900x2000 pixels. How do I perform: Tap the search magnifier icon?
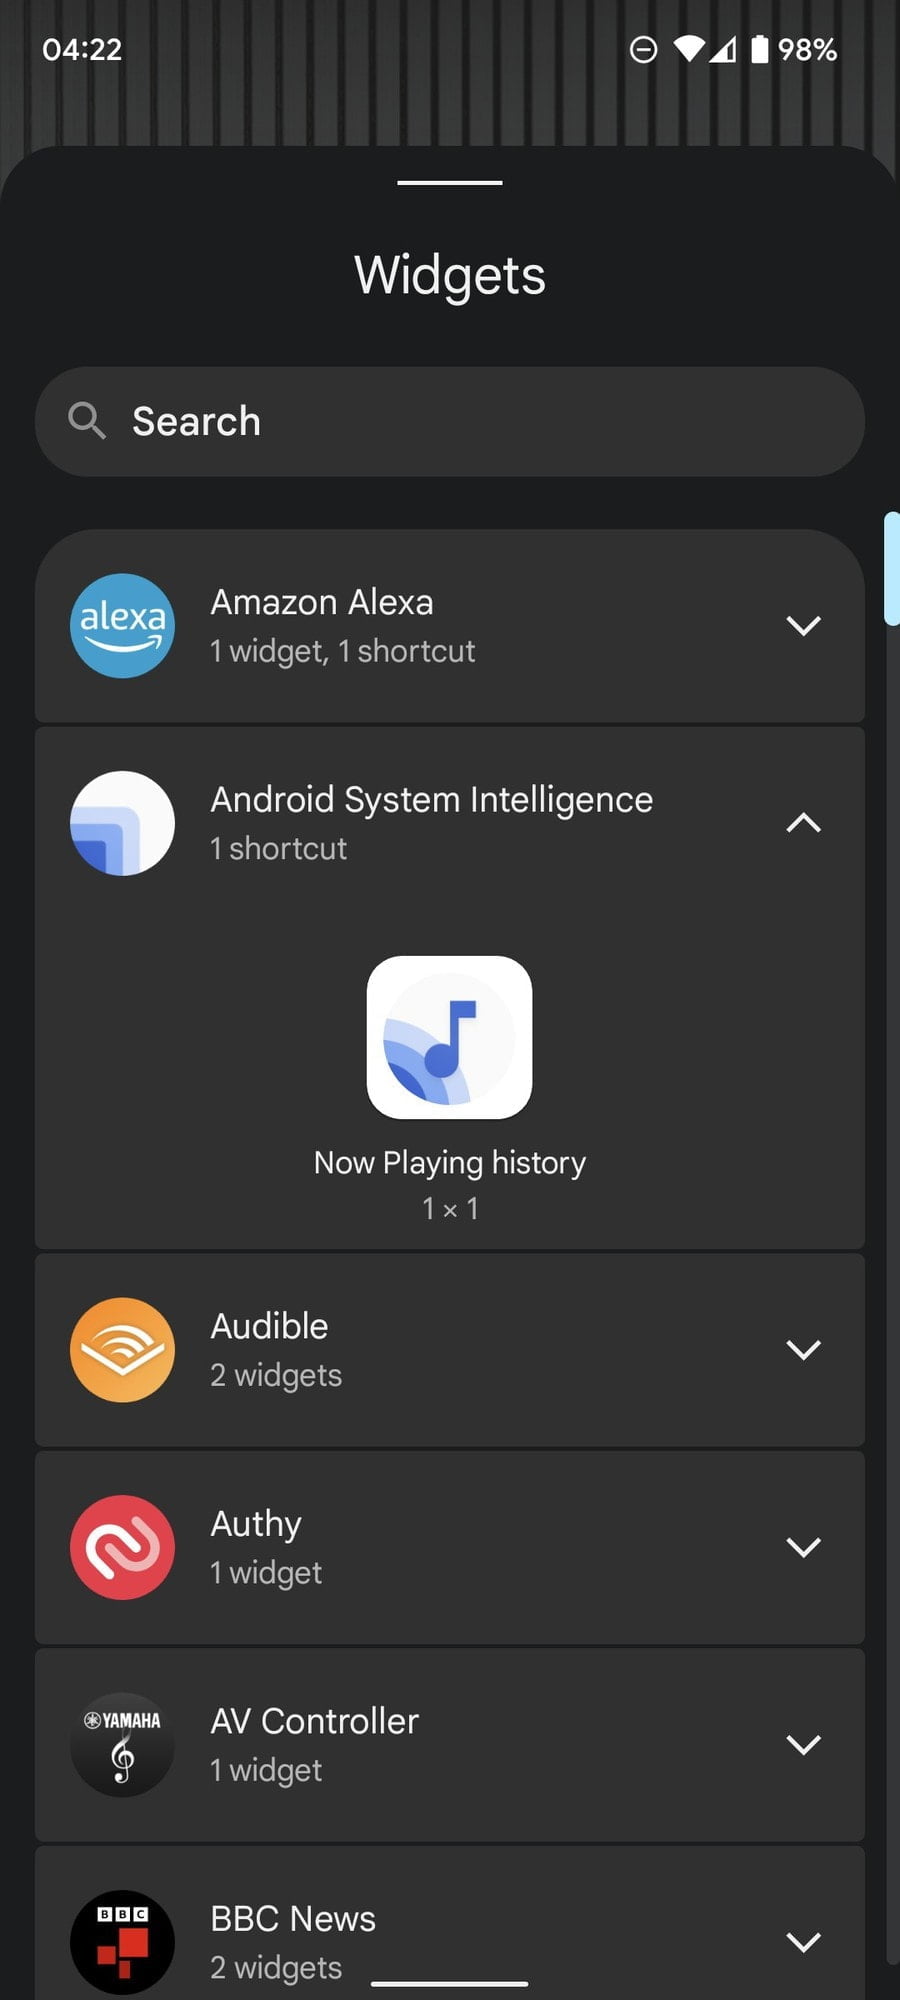[x=87, y=421]
